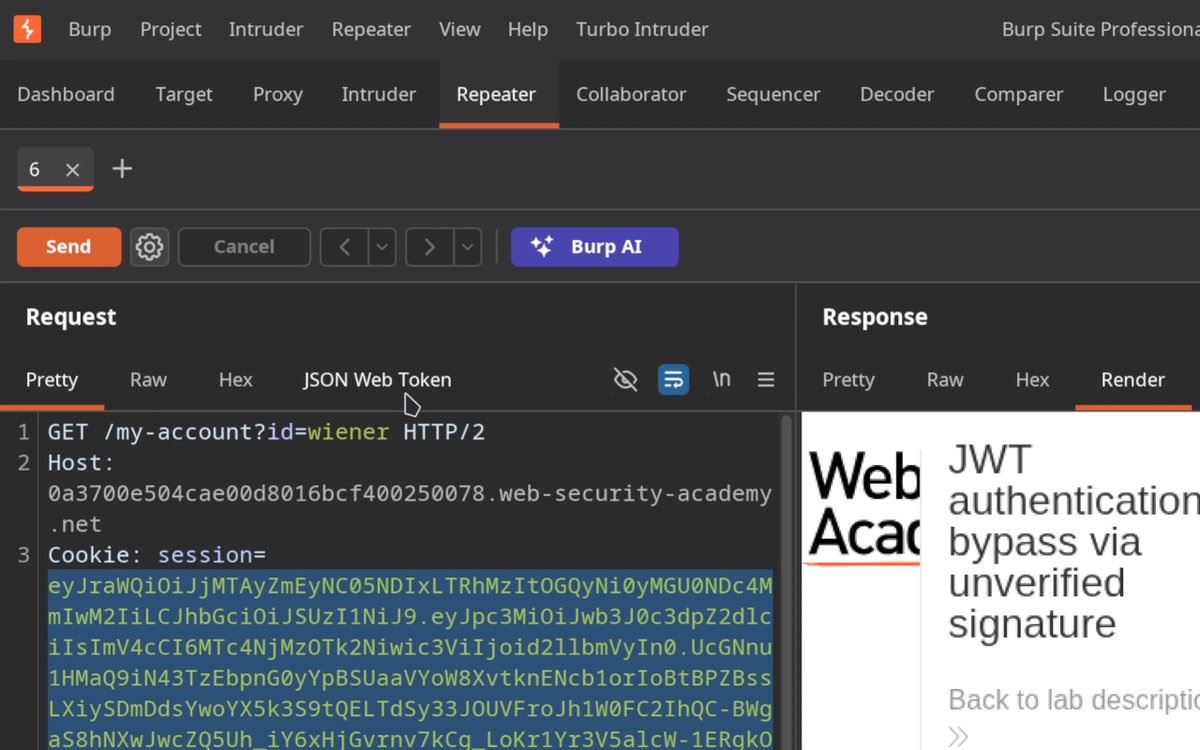
Task: Select the Request Raw view tab
Action: (148, 380)
